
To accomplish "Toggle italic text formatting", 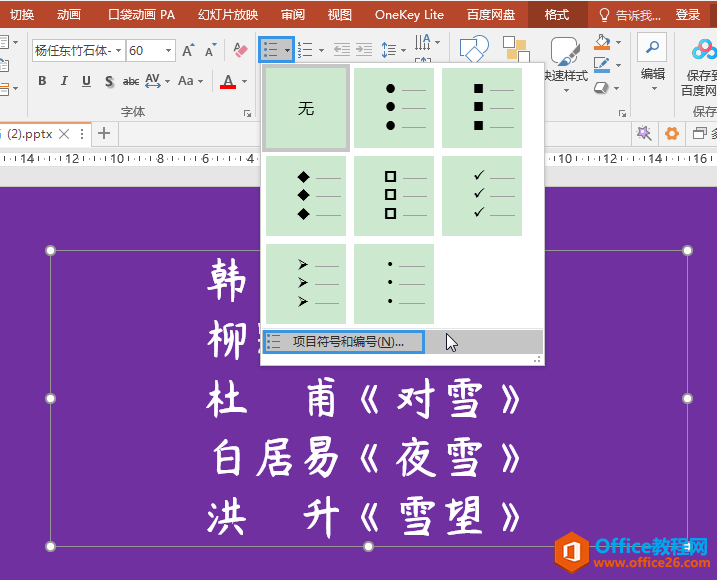I will 64,81.
